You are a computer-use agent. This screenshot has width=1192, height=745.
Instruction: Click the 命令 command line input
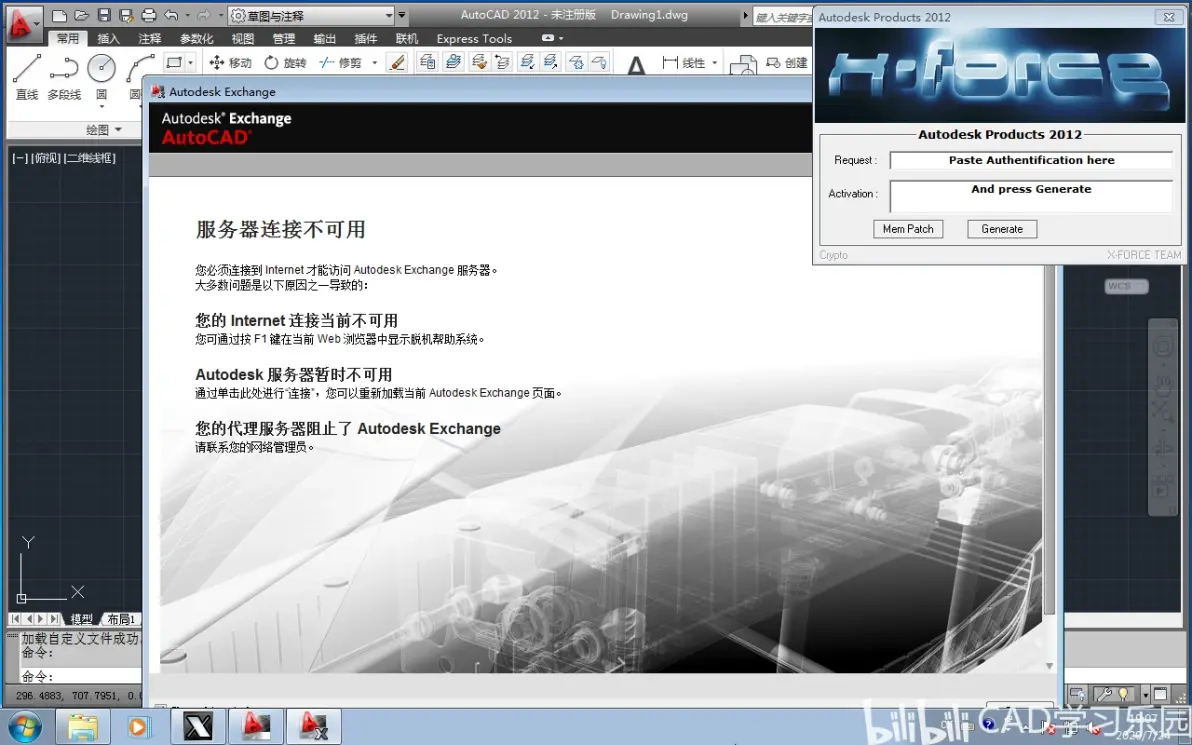[x=81, y=676]
